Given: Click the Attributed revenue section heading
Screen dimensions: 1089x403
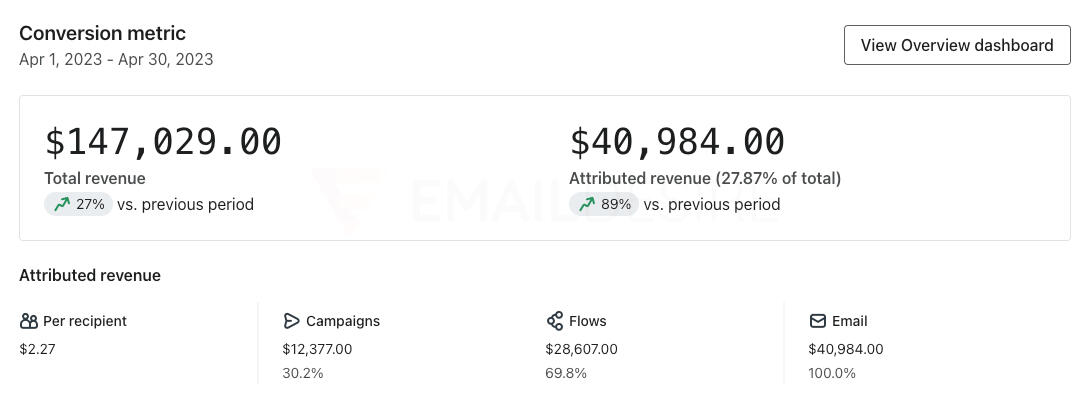Looking at the screenshot, I should [x=90, y=275].
